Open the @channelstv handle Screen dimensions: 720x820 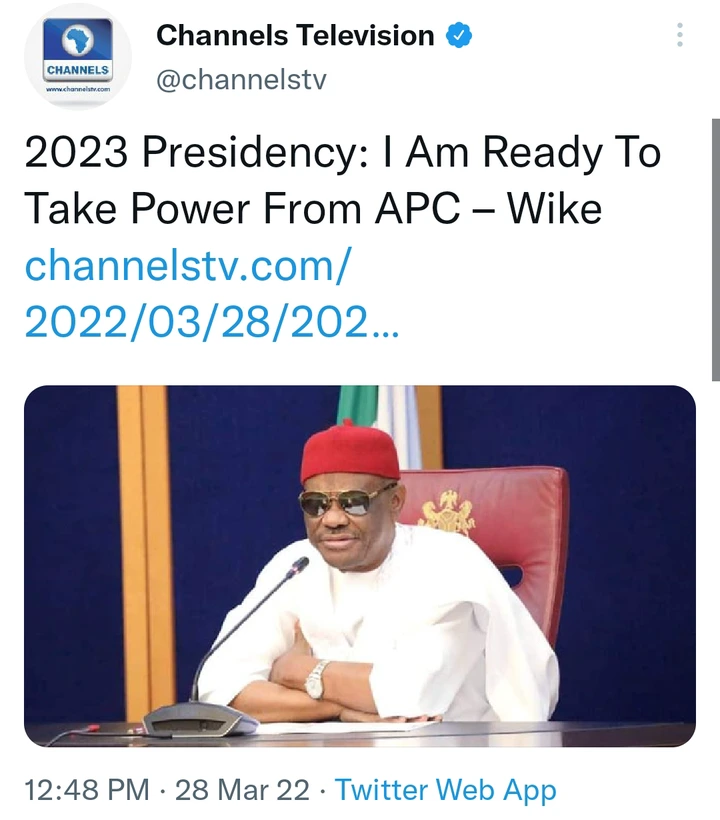coord(241,79)
